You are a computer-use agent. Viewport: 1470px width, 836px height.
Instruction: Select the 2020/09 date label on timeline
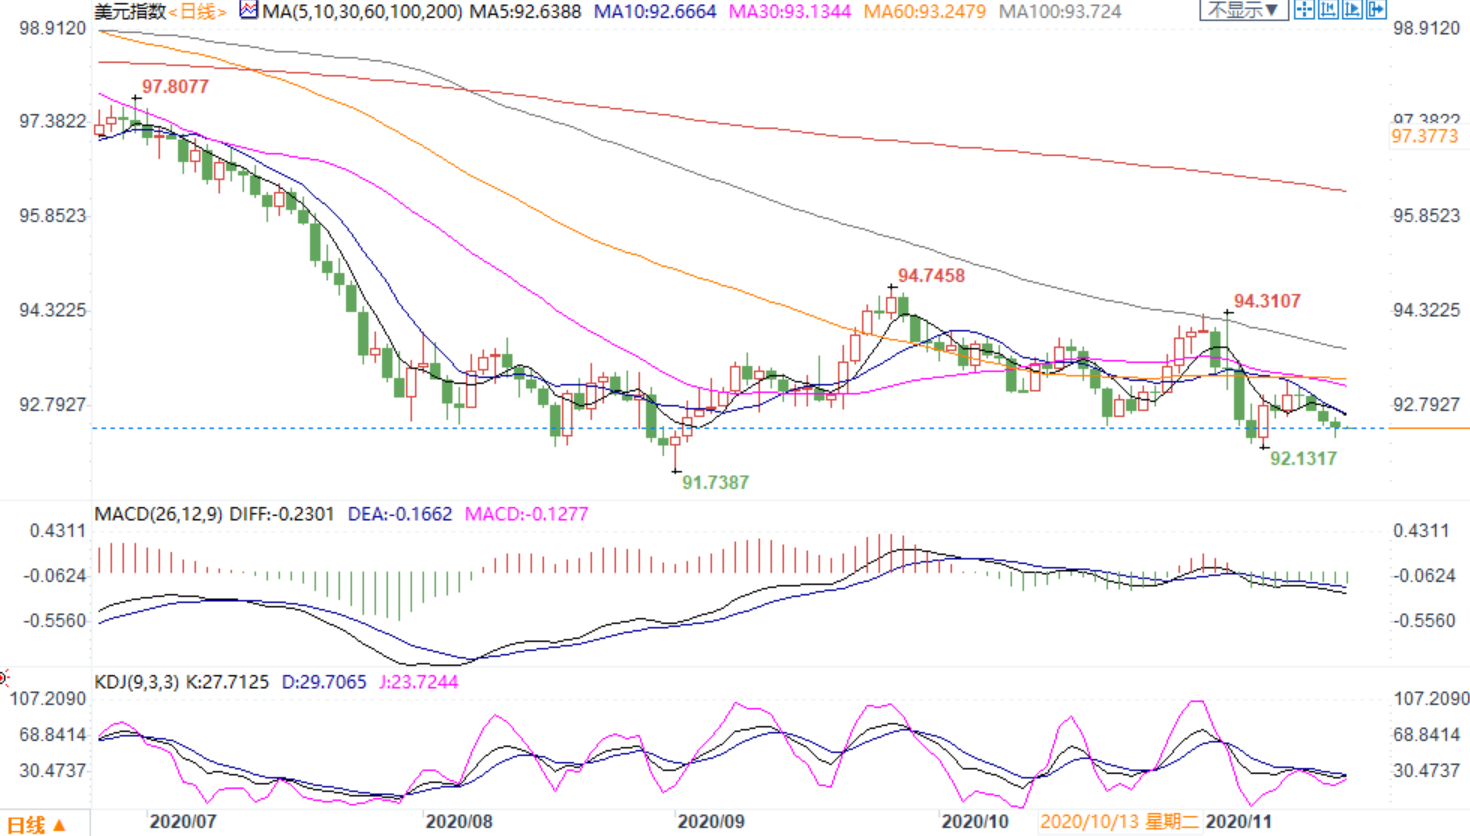pos(711,822)
